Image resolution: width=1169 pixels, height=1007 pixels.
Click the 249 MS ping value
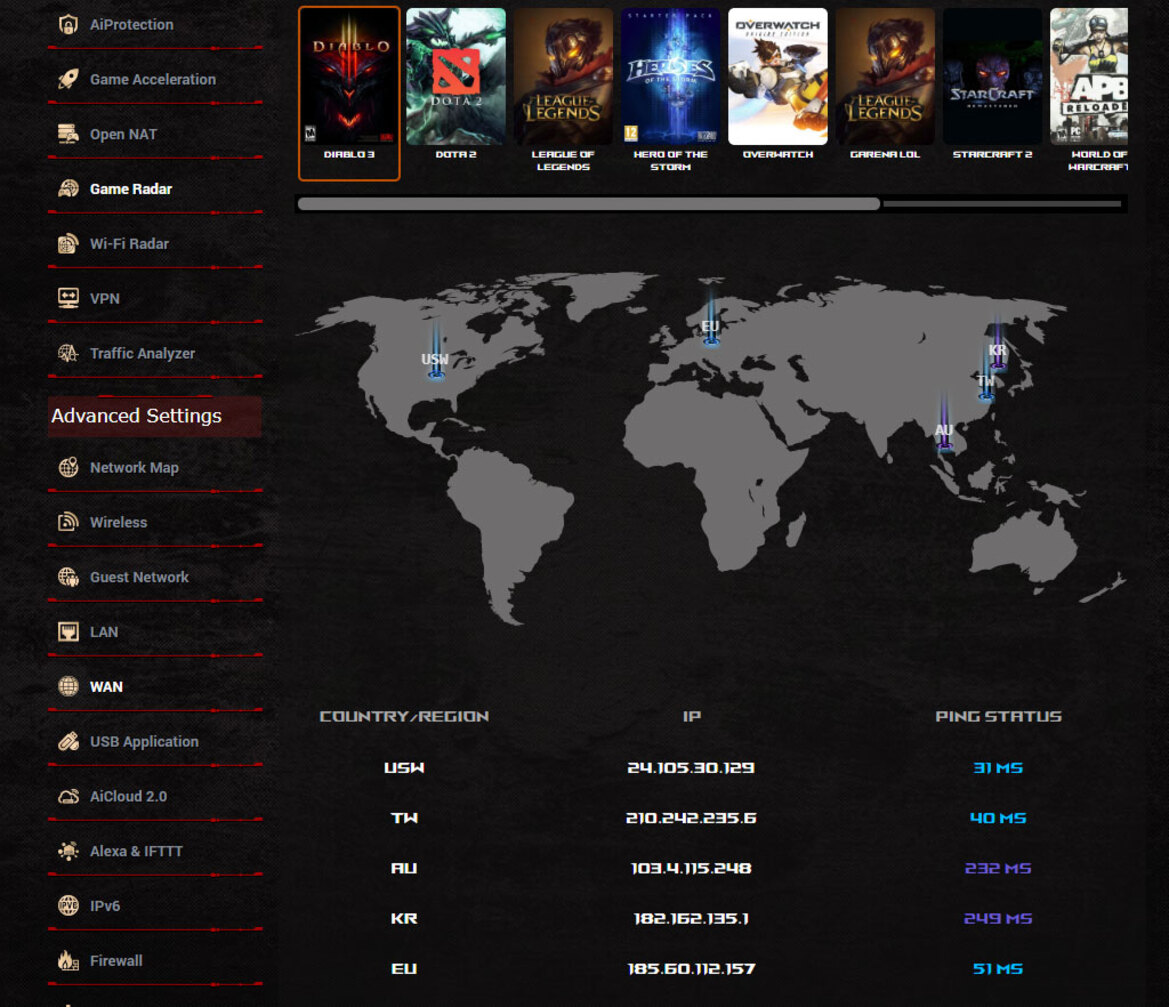click(x=998, y=918)
